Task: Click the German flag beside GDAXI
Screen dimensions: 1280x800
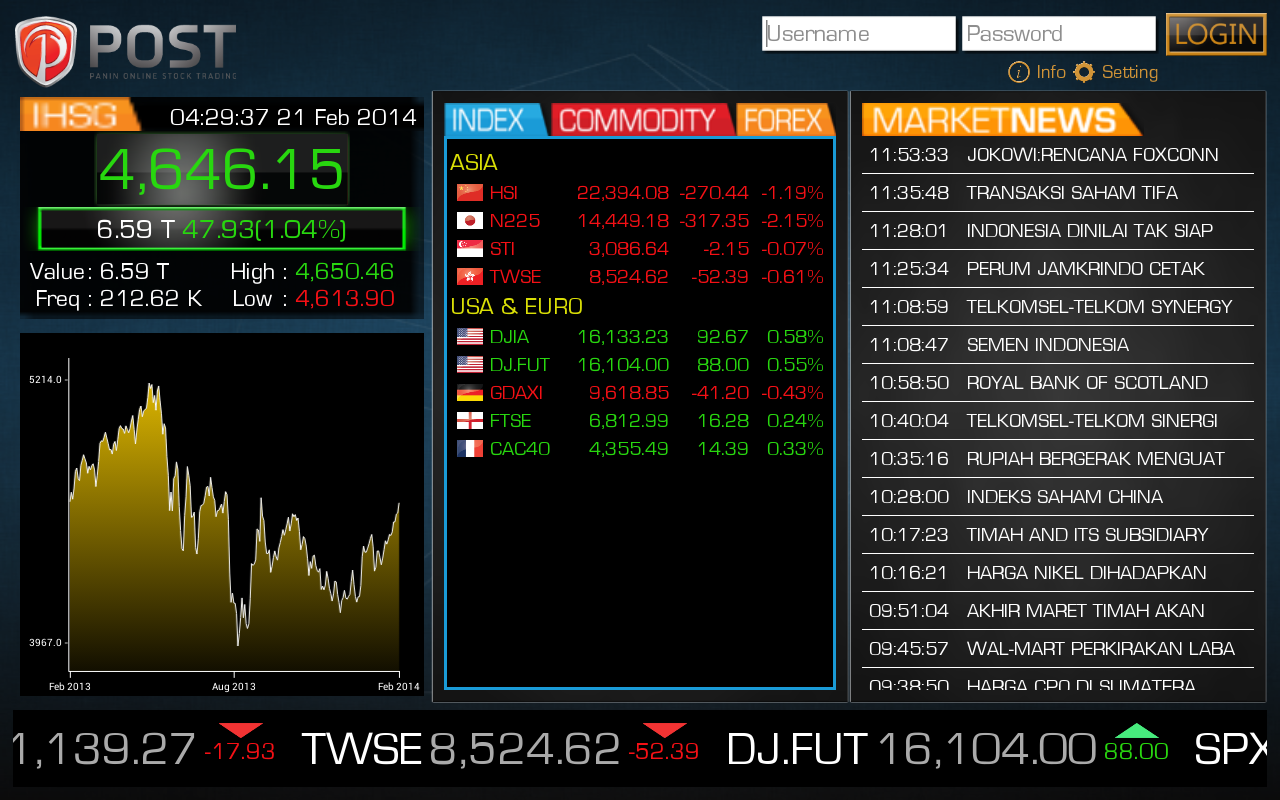Action: coord(469,393)
